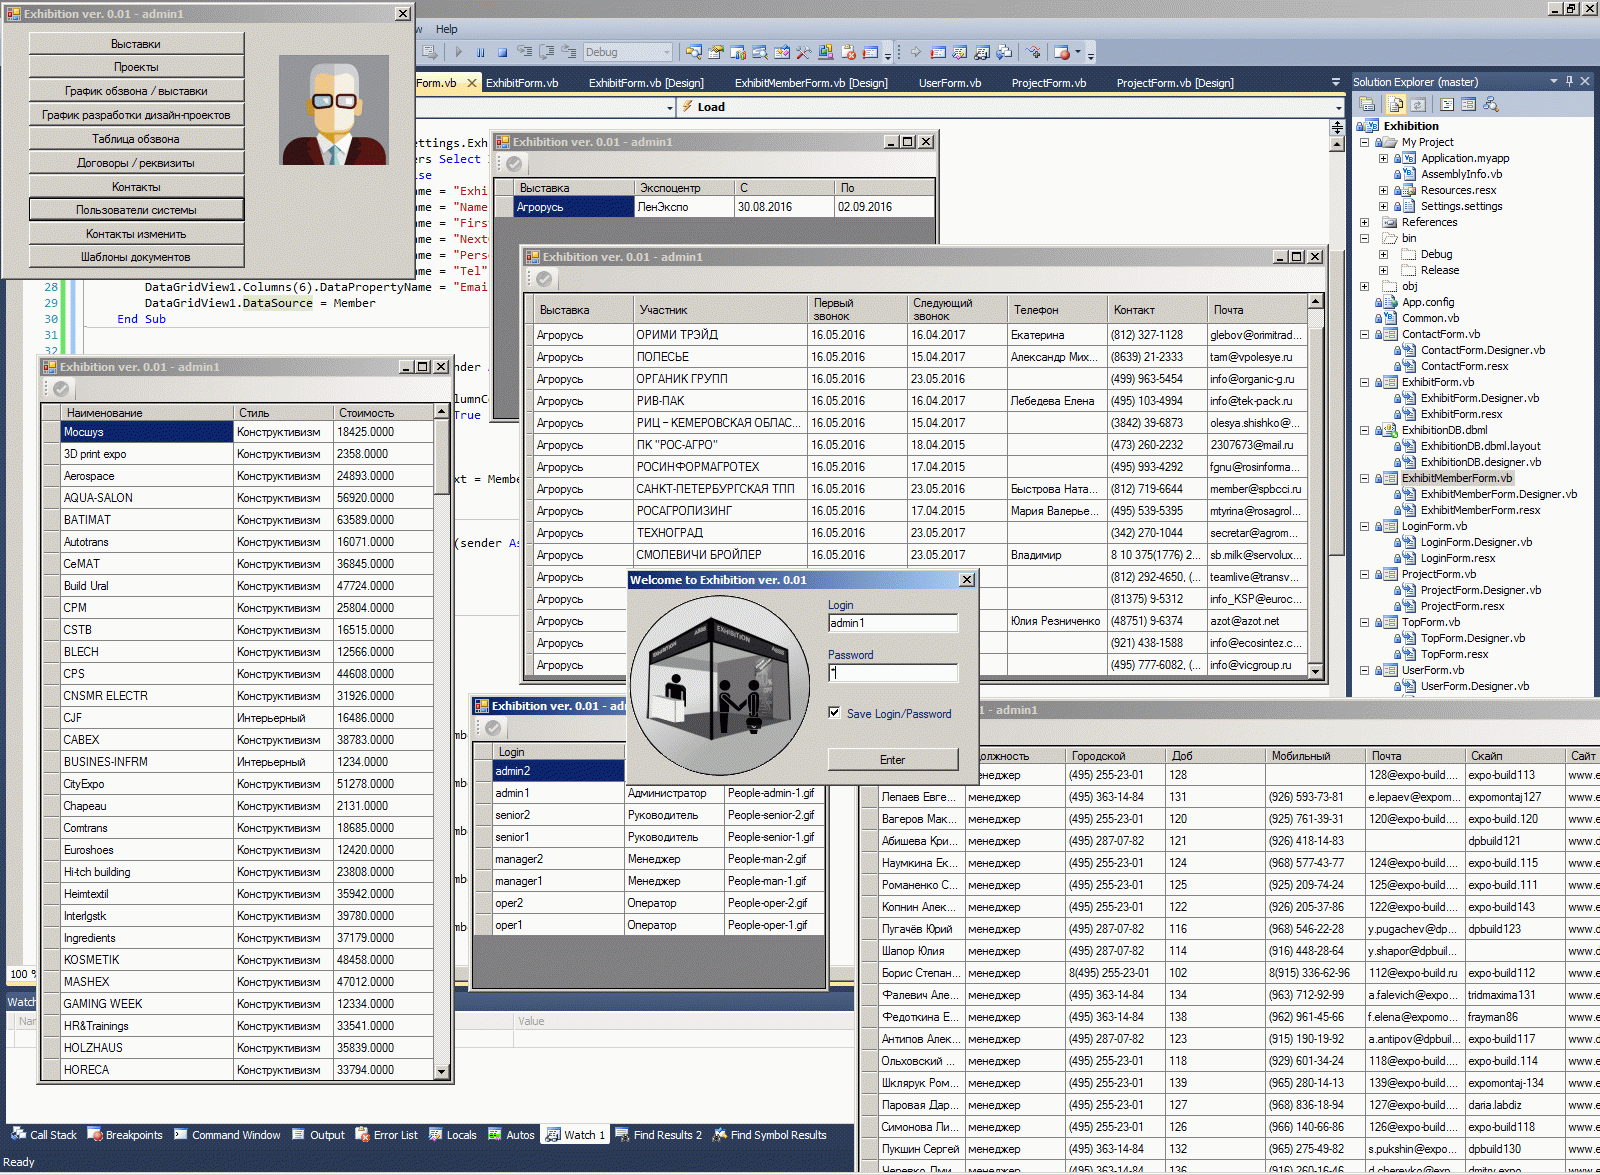
Task: Click Шаблоны документов button
Action: pos(136,257)
